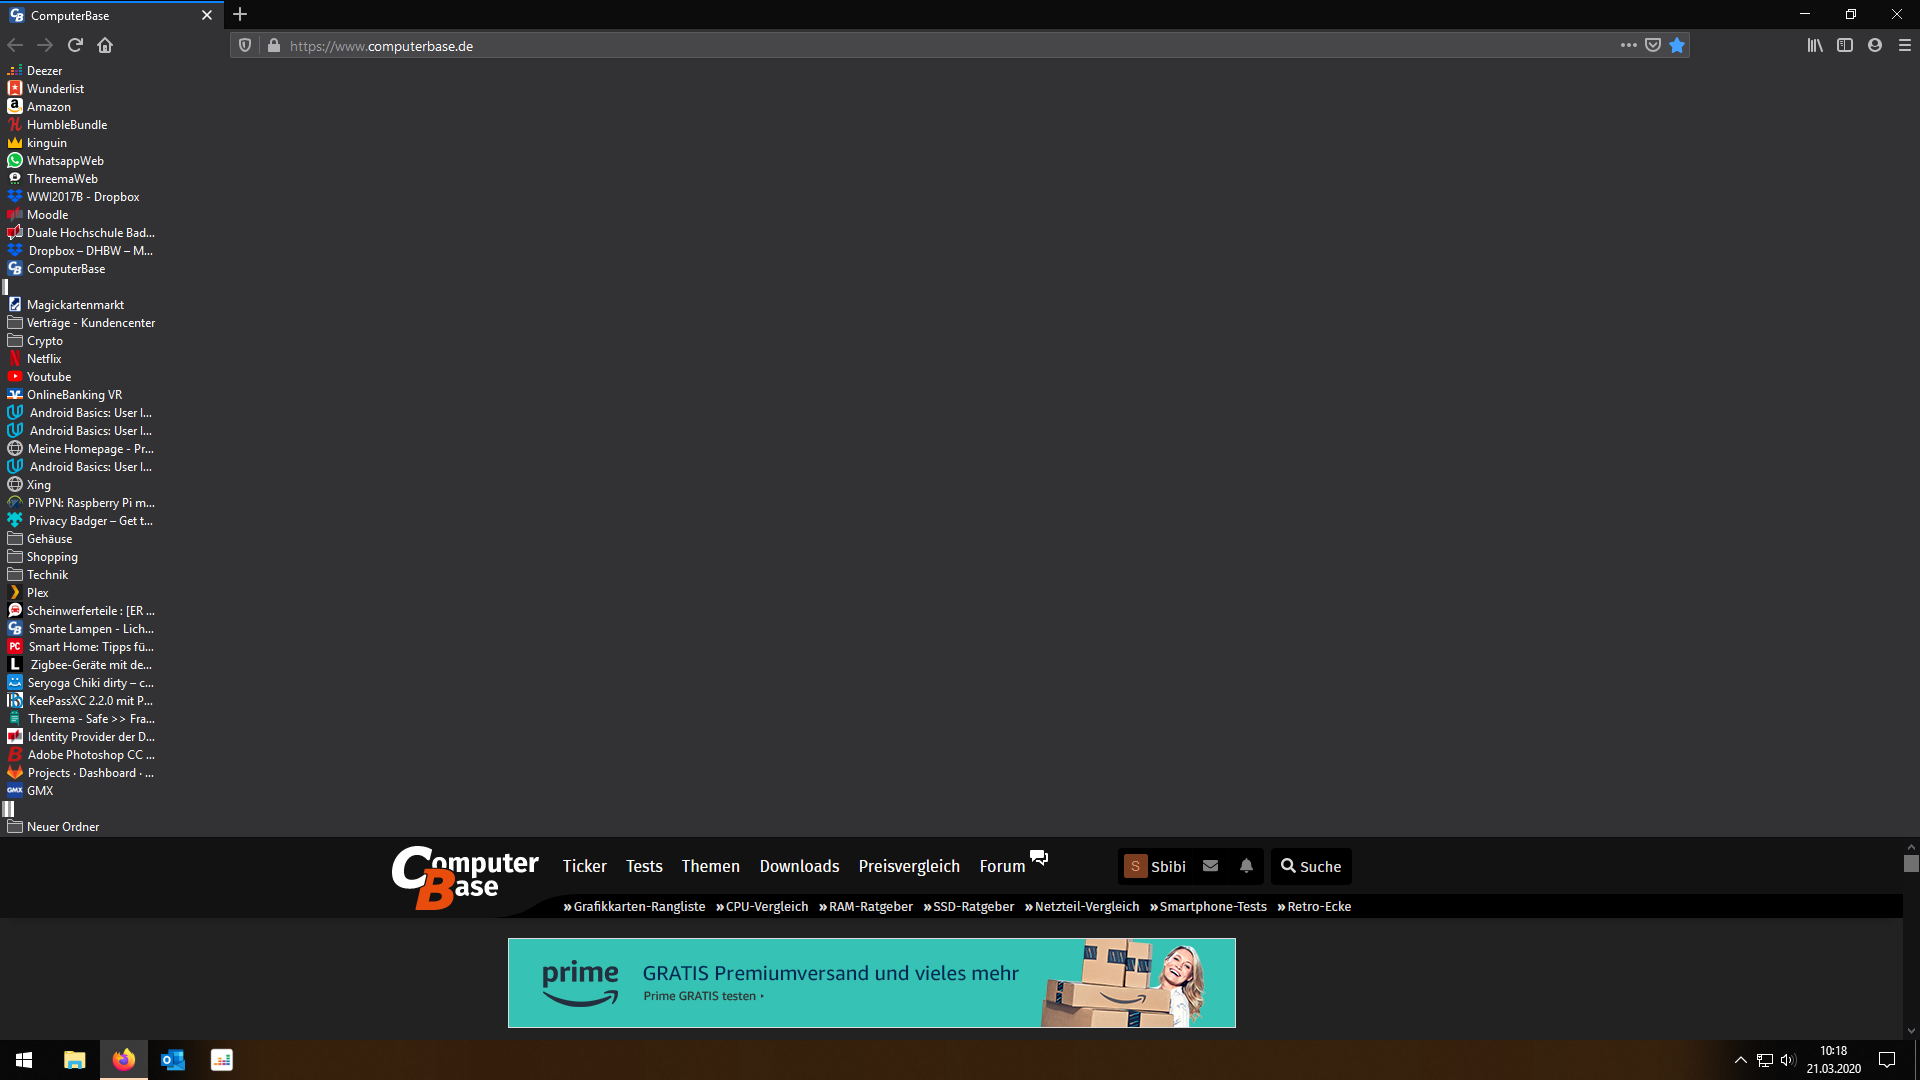Screen dimensions: 1920x1080
Task: Expand the Shopping bookmarks folder
Action: [50, 556]
